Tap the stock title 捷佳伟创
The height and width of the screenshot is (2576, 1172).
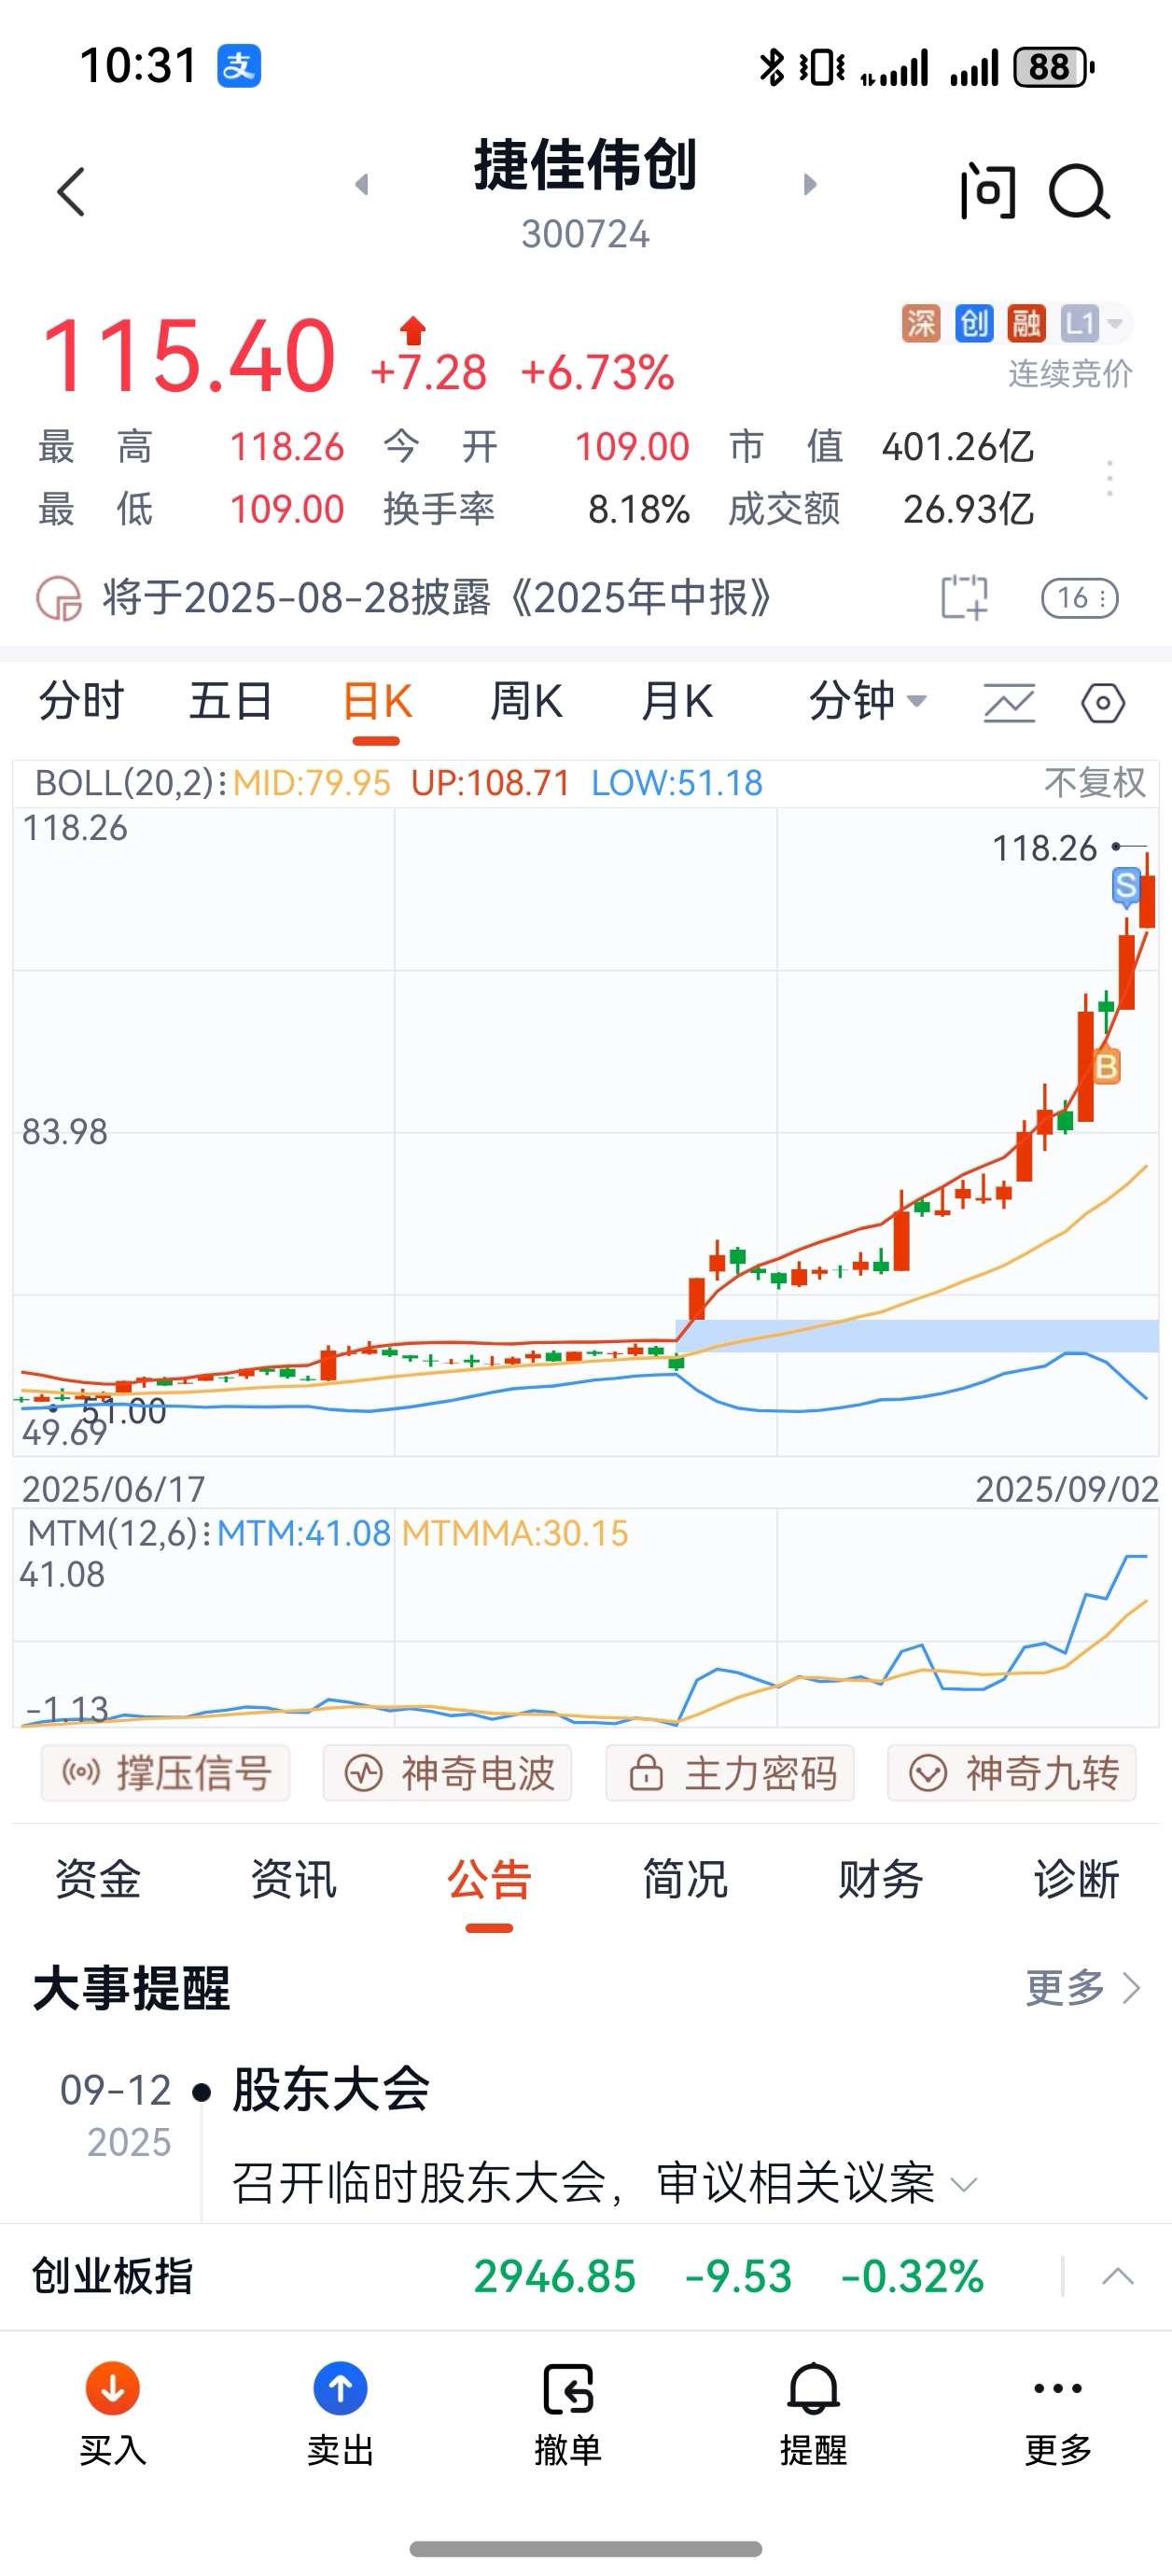pos(585,165)
